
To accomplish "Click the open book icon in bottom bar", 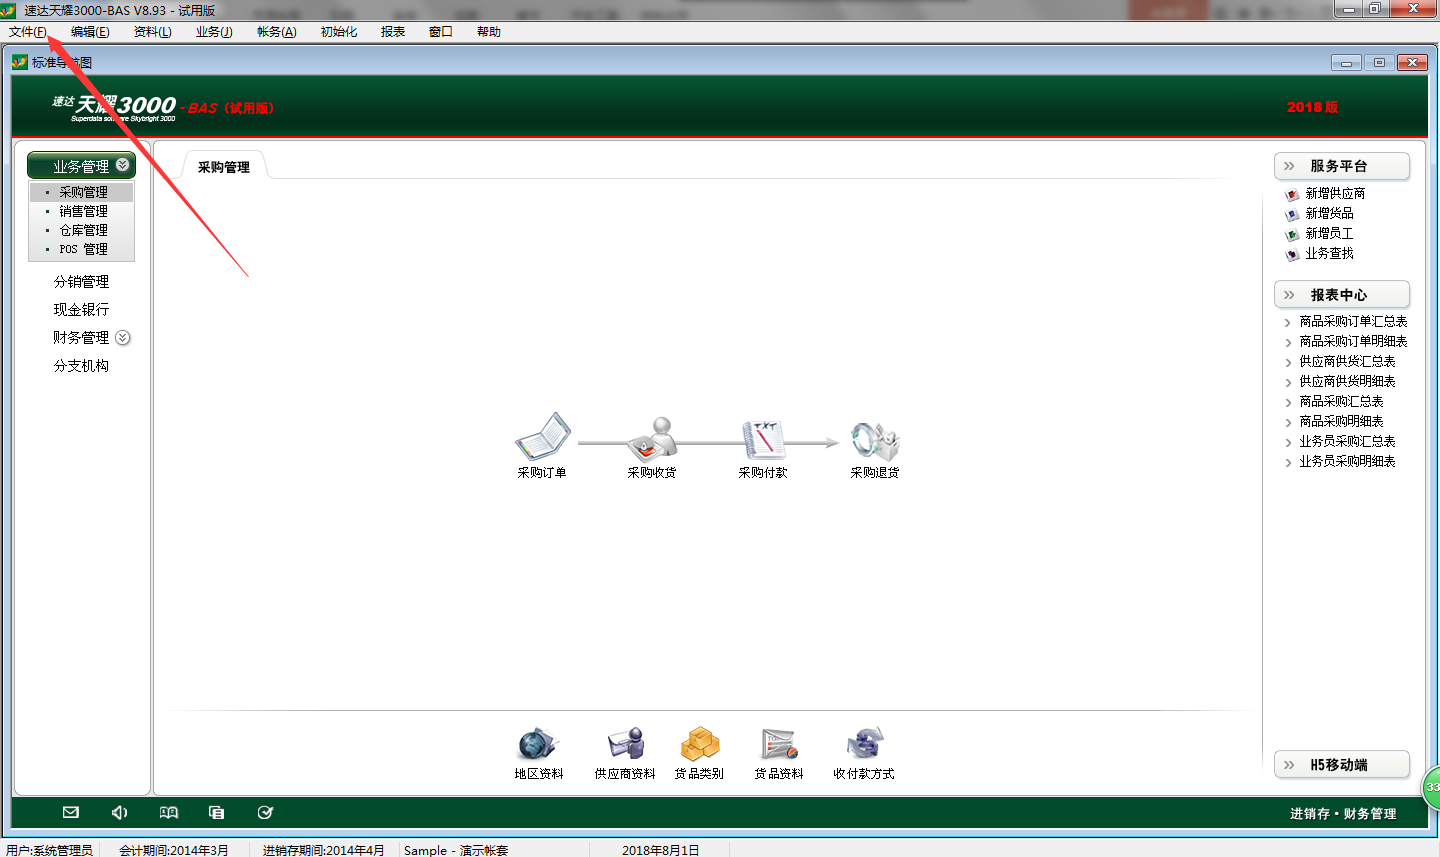I will click(169, 813).
